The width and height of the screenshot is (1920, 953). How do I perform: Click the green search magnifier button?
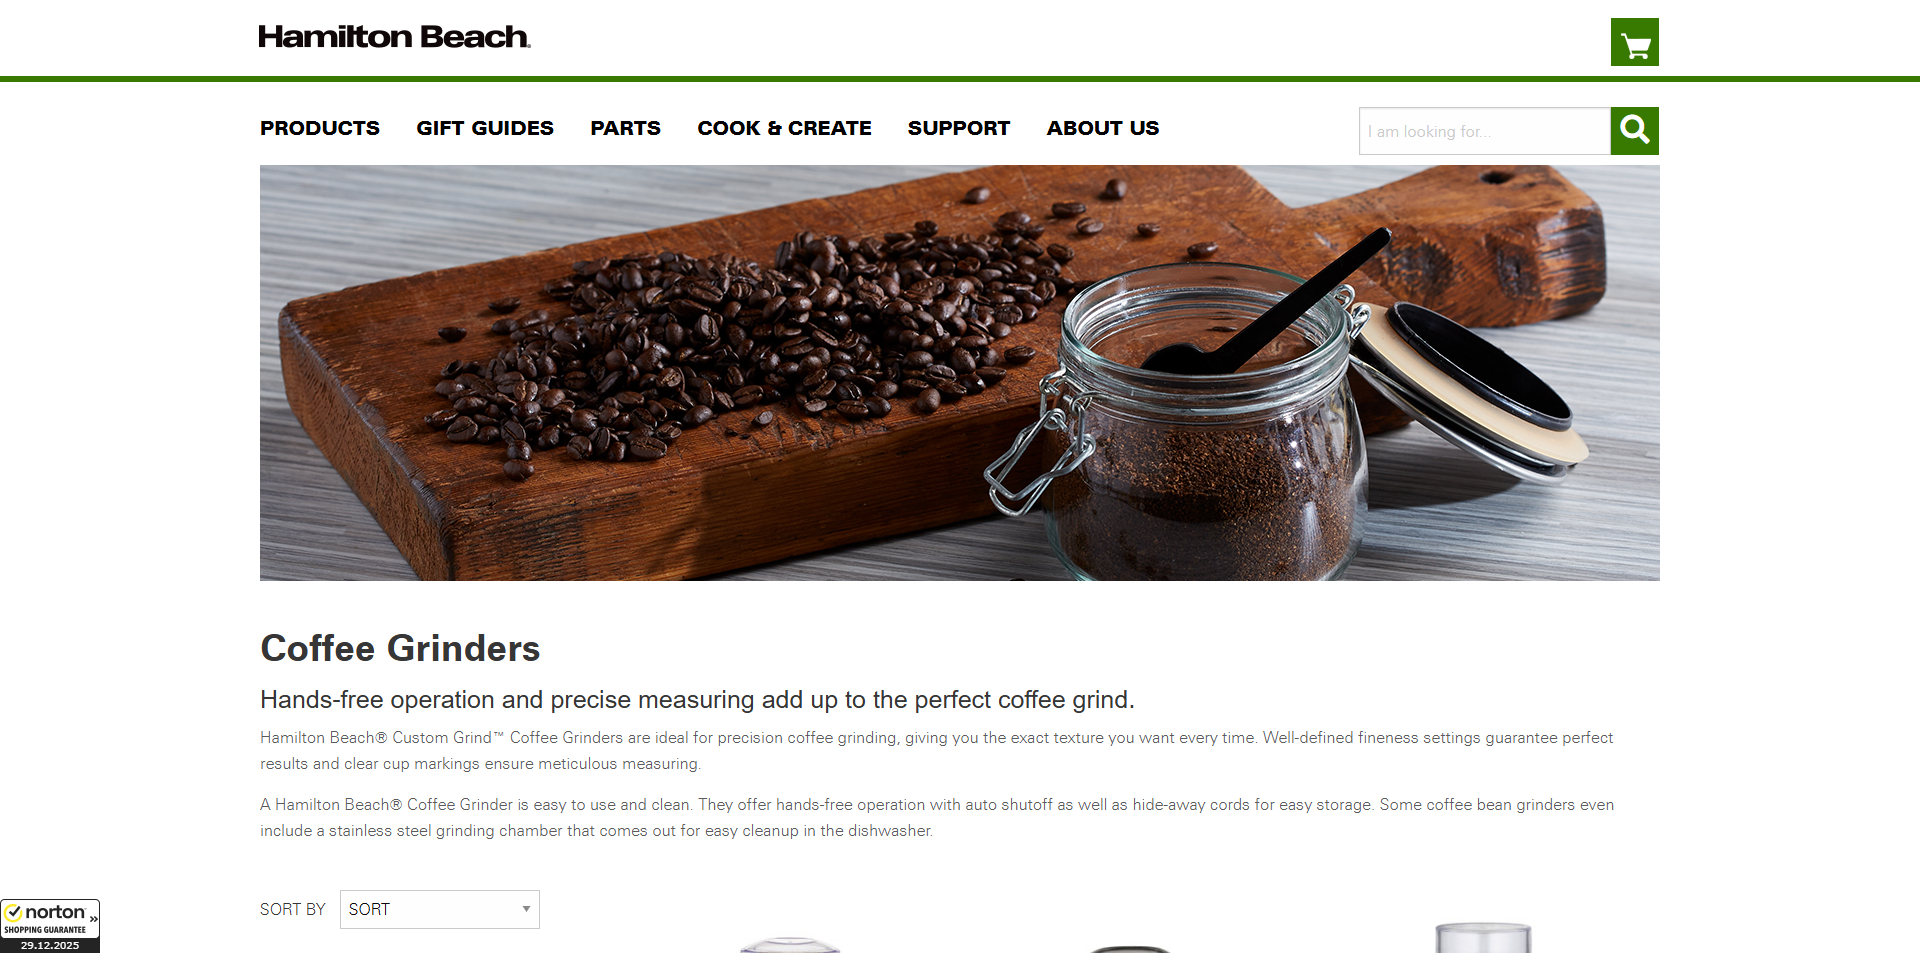(x=1634, y=131)
